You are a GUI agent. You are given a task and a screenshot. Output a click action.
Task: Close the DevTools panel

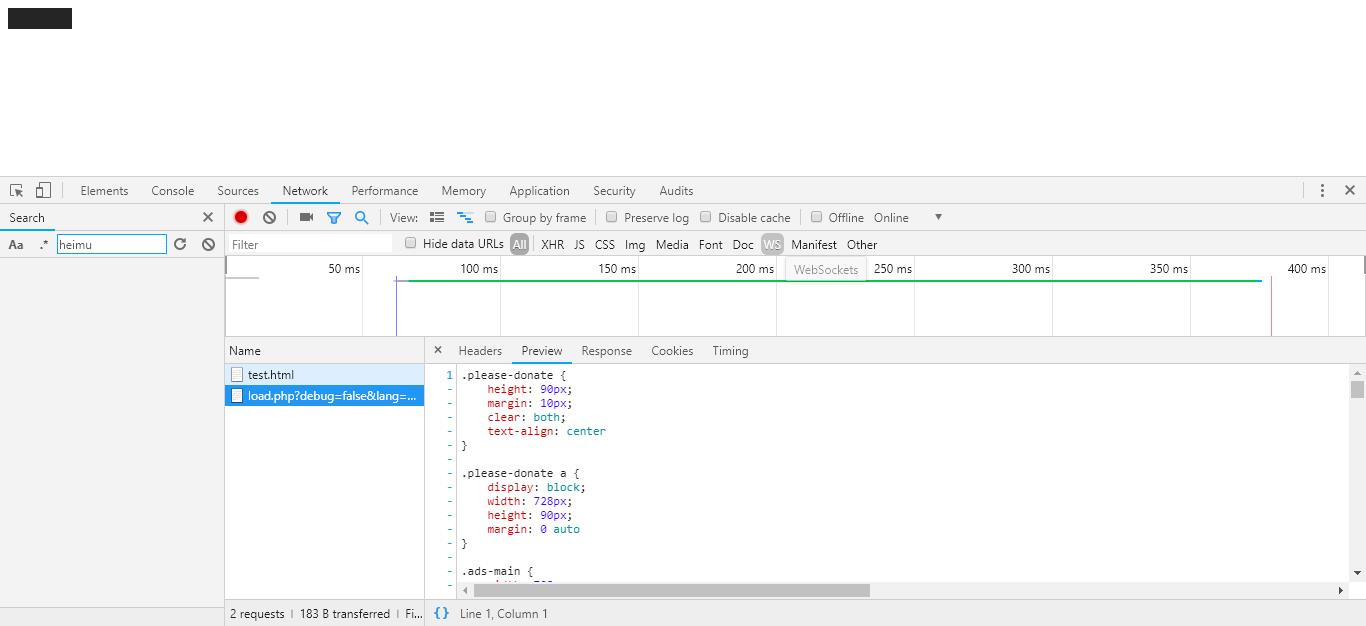point(1350,190)
